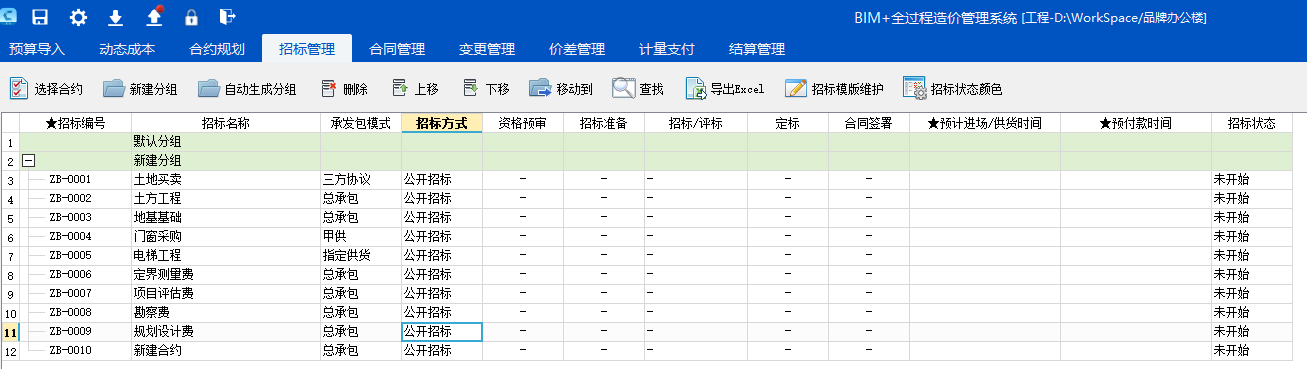The width and height of the screenshot is (1307, 369).
Task: Click 招标准备 column header
Action: 603,123
